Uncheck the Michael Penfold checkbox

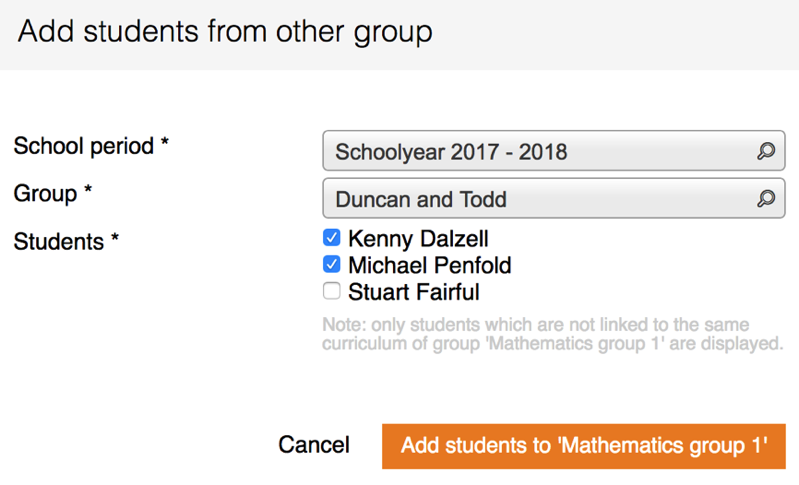click(x=332, y=266)
